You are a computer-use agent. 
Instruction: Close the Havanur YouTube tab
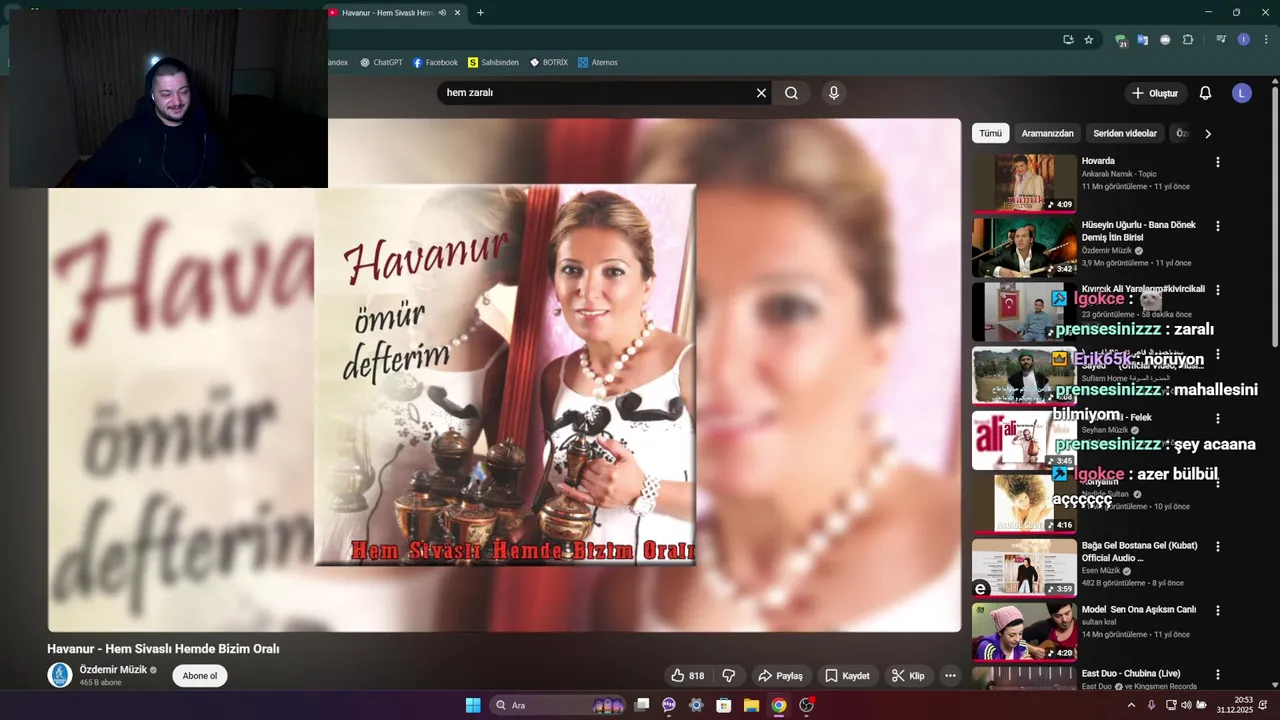458,13
